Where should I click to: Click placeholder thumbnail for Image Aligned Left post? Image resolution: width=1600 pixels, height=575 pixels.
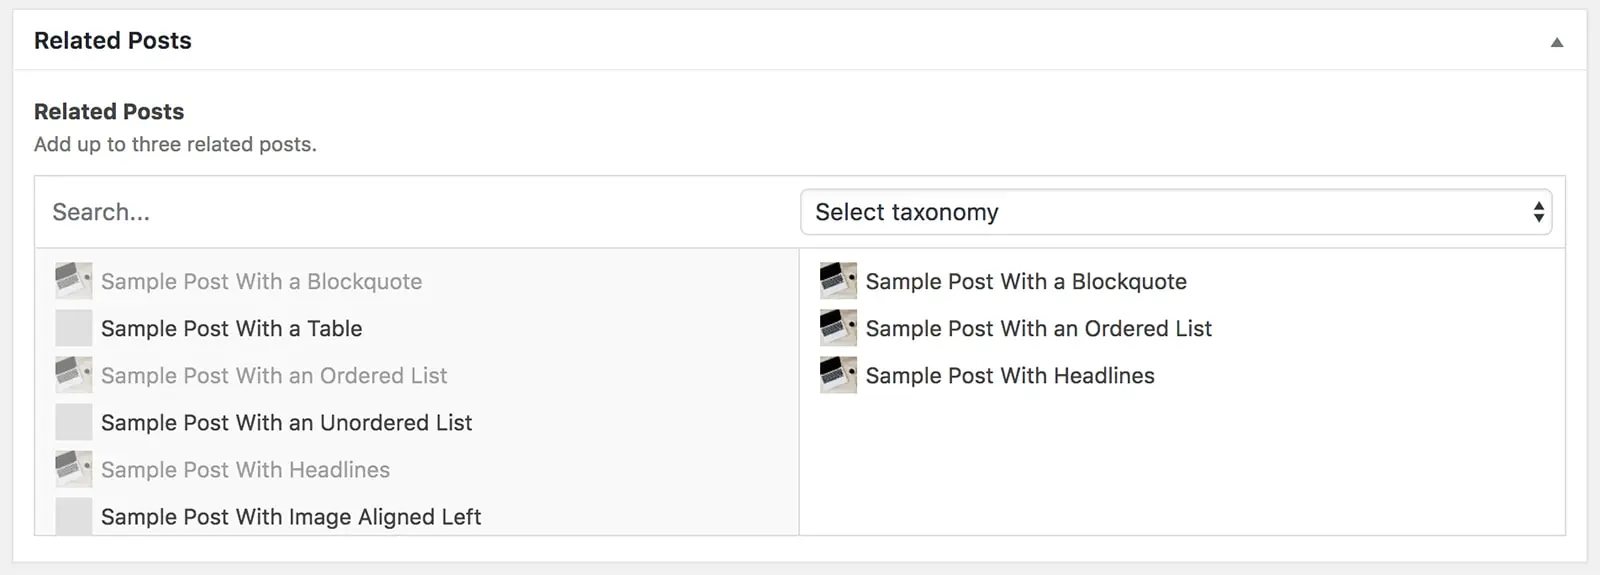coord(74,515)
